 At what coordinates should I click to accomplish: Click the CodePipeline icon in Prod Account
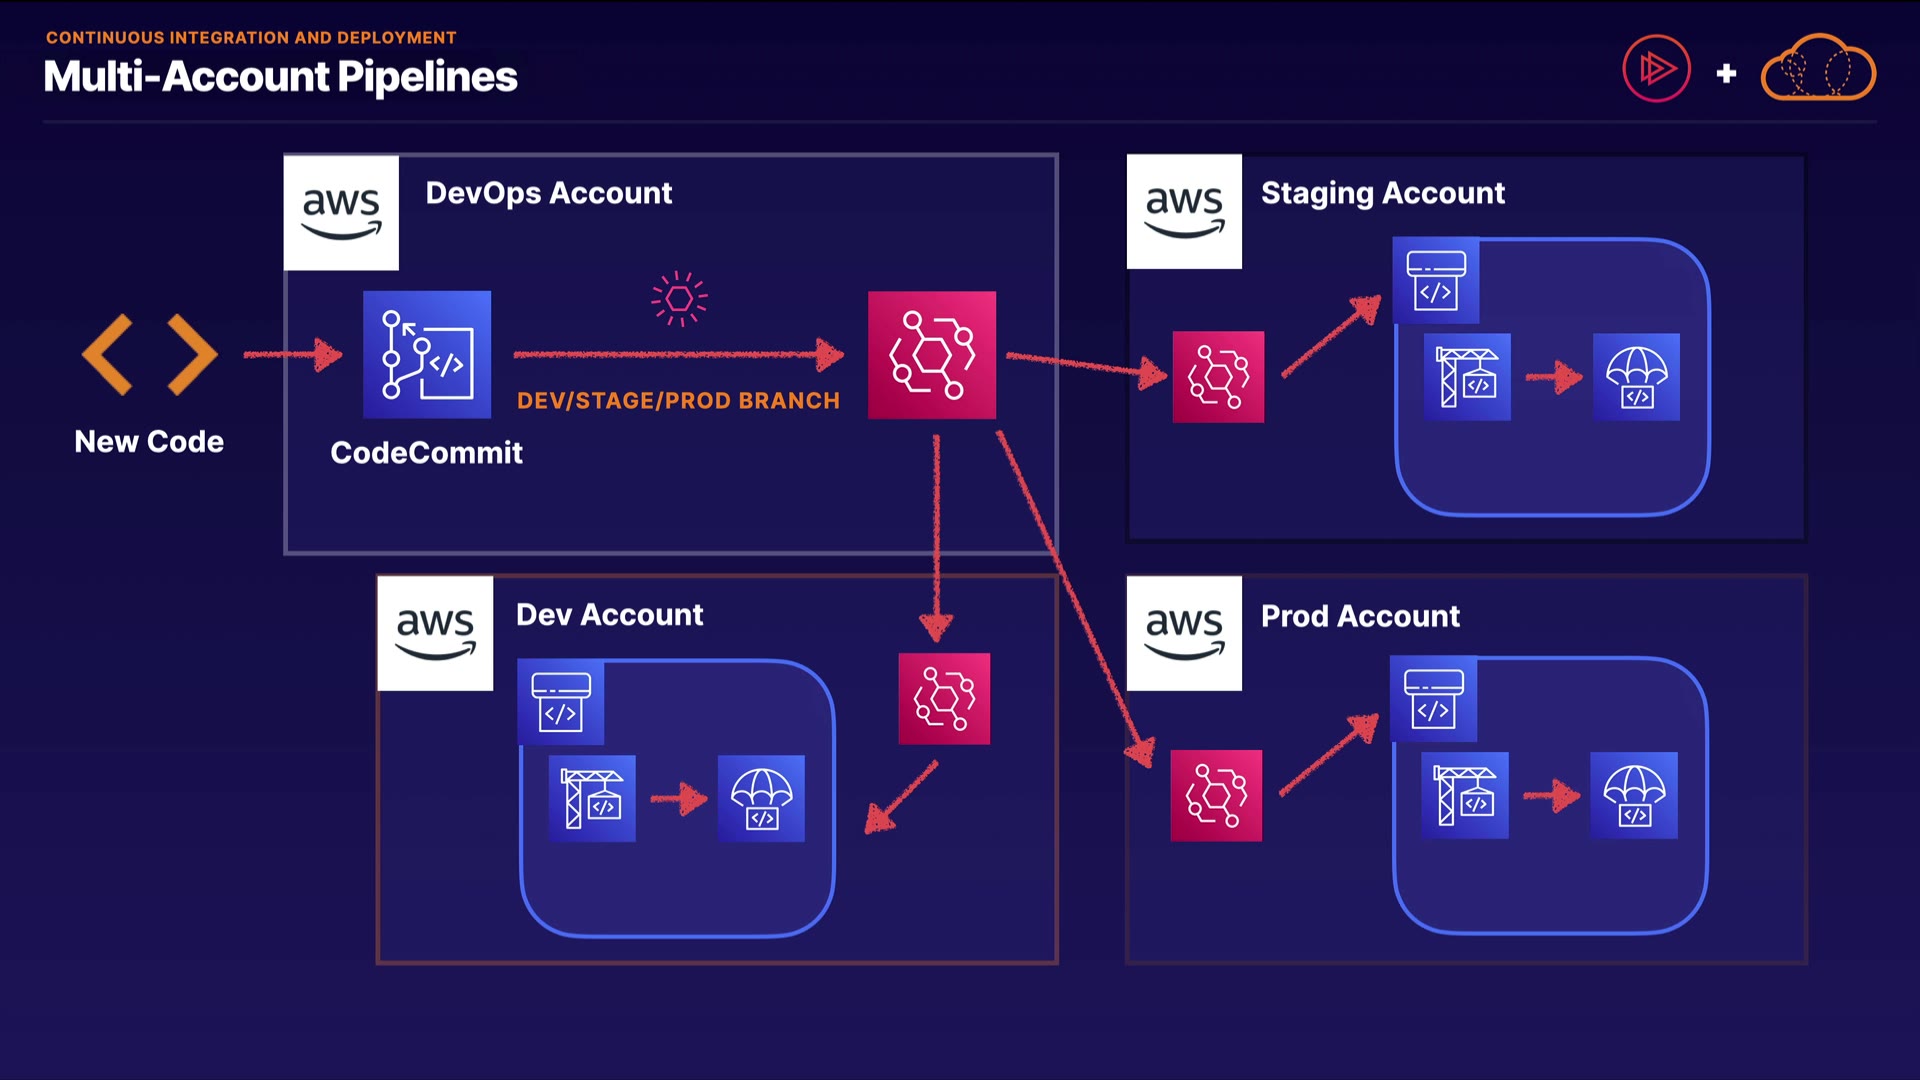click(x=1433, y=698)
